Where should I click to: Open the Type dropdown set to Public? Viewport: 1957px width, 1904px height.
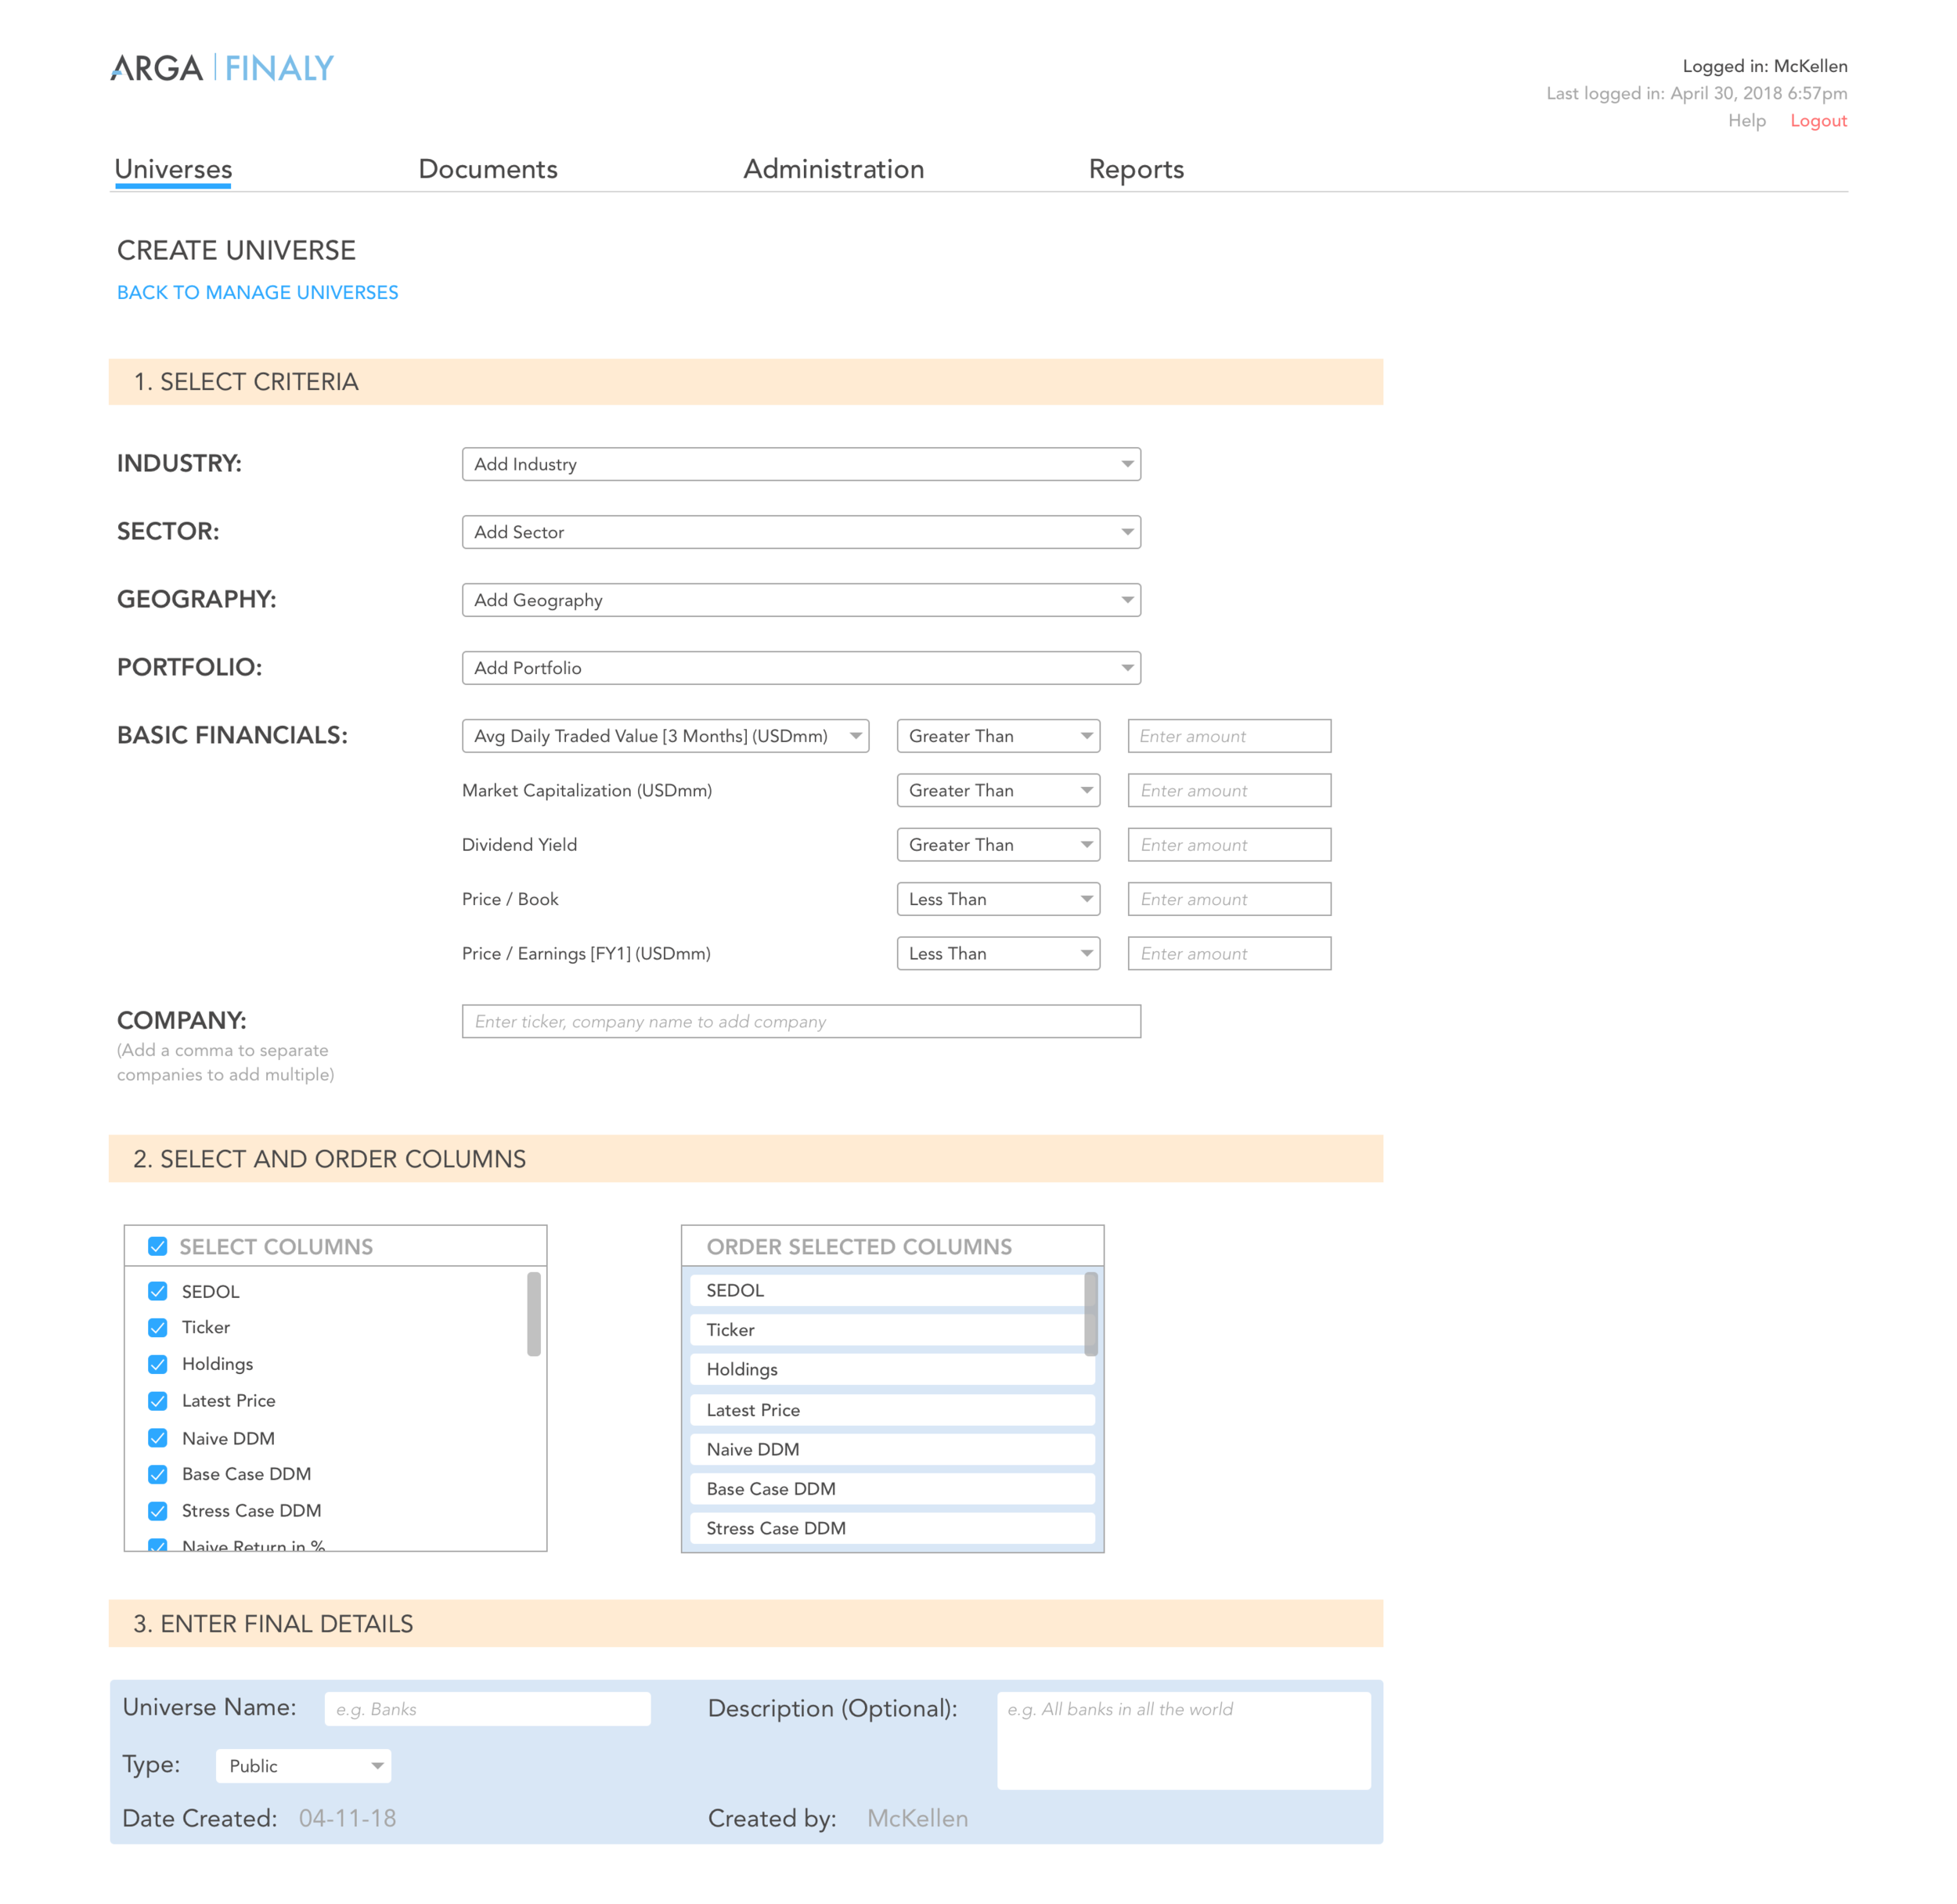pyautogui.click(x=303, y=1766)
